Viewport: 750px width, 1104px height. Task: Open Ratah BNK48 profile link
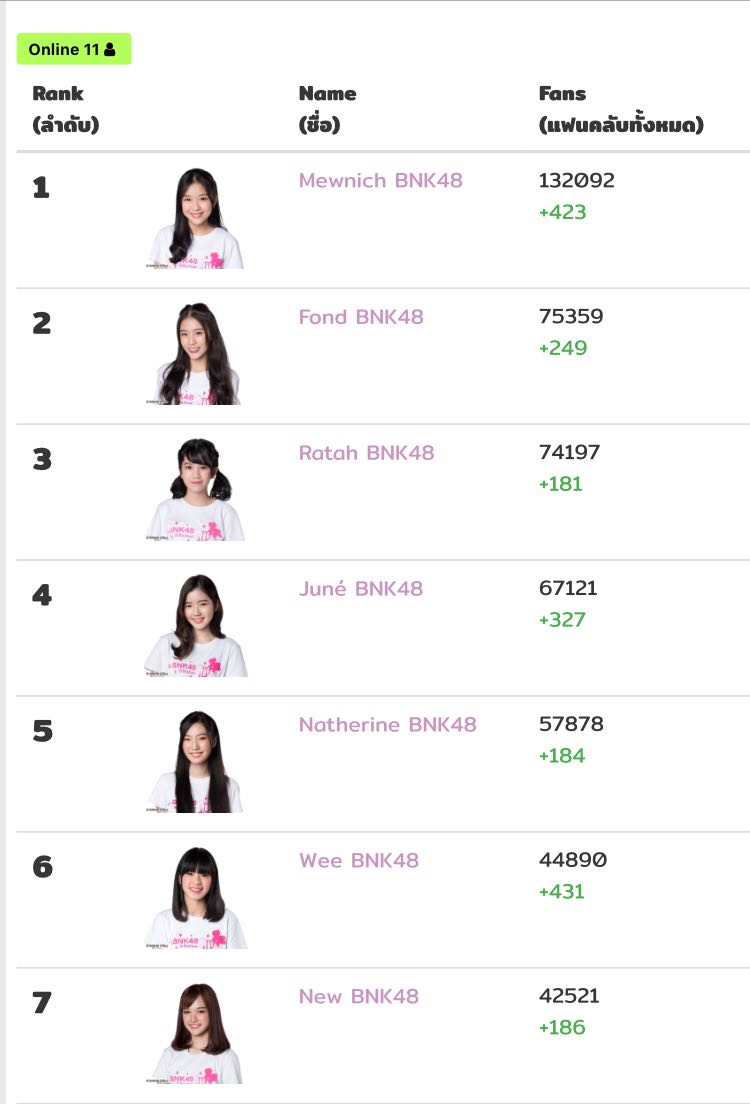click(366, 453)
